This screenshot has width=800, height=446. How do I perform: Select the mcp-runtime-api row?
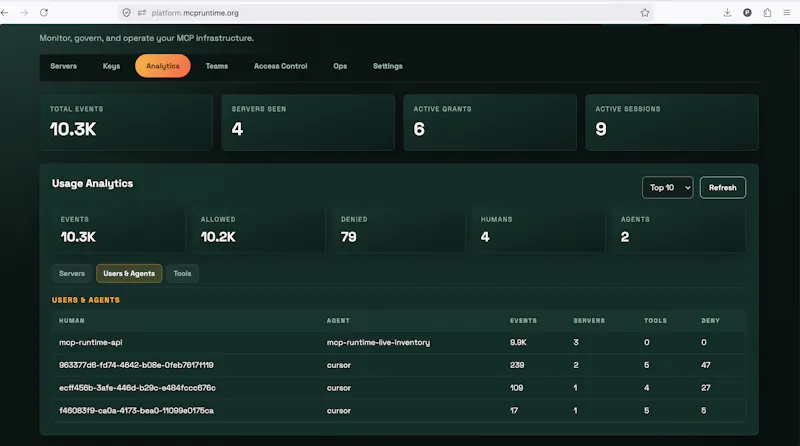tap(399, 342)
